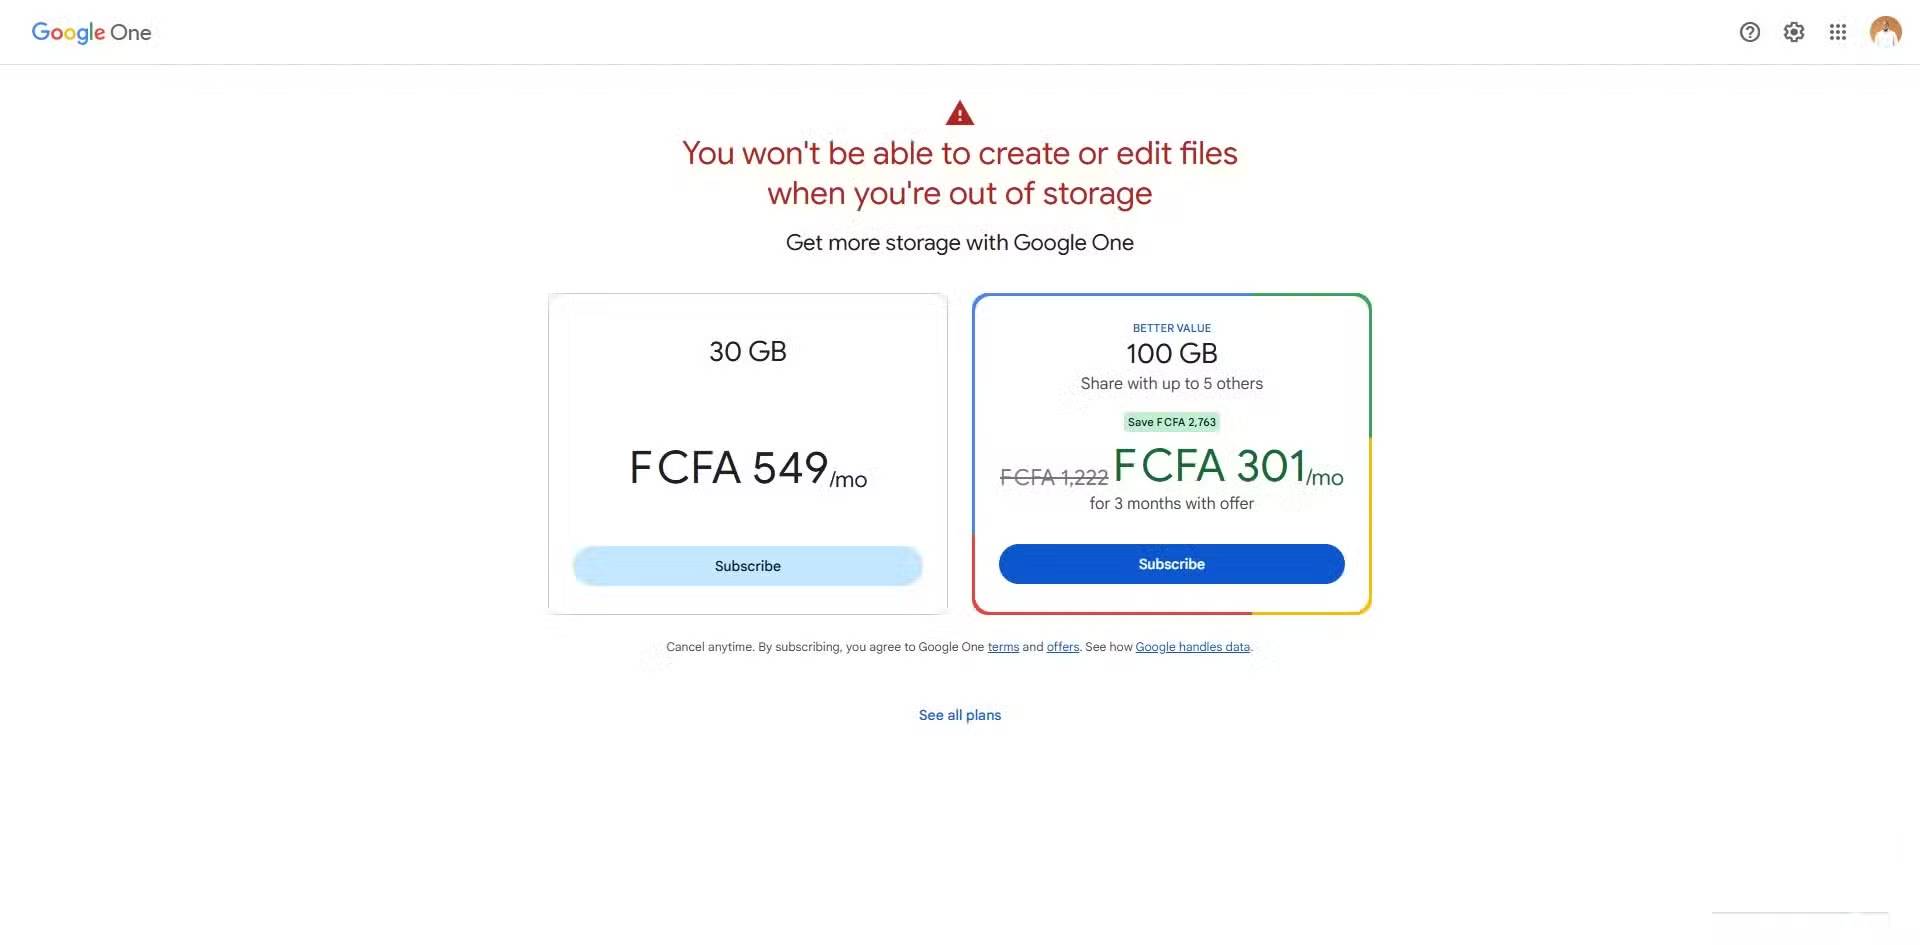Click the 100 GB plan title
The height and width of the screenshot is (945, 1920).
(x=1172, y=354)
